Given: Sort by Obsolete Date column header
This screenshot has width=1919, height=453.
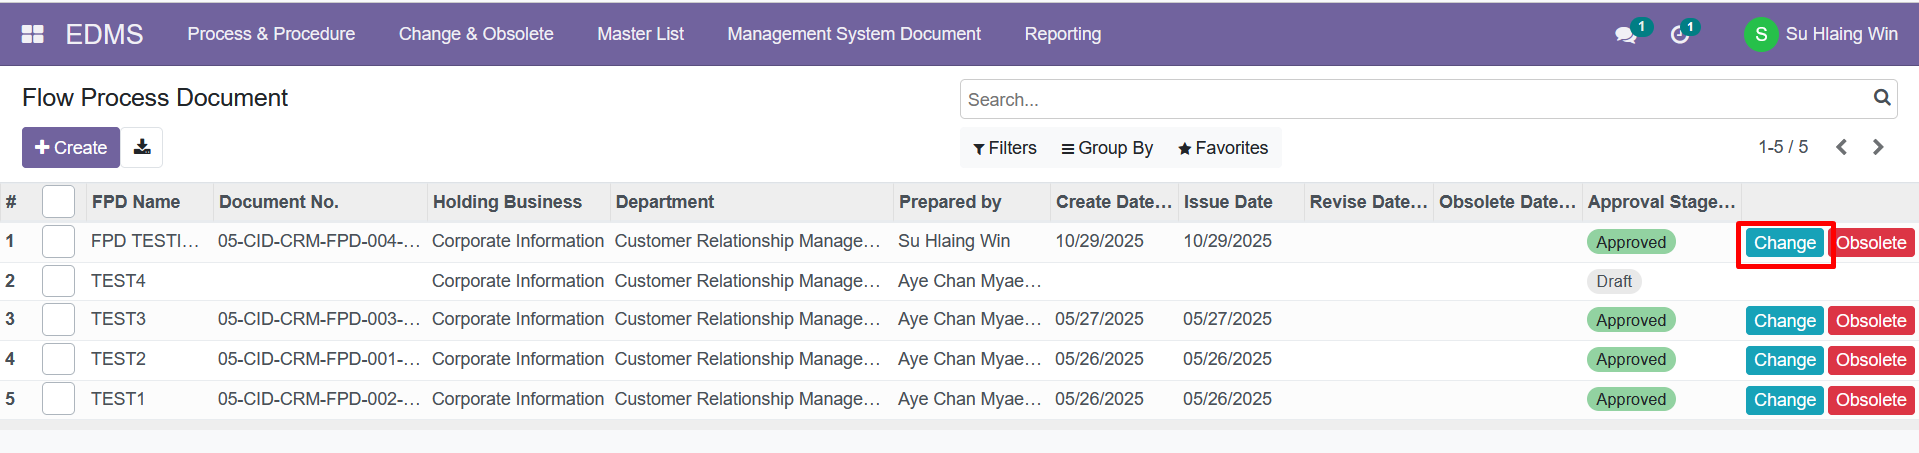Looking at the screenshot, I should click(1507, 202).
